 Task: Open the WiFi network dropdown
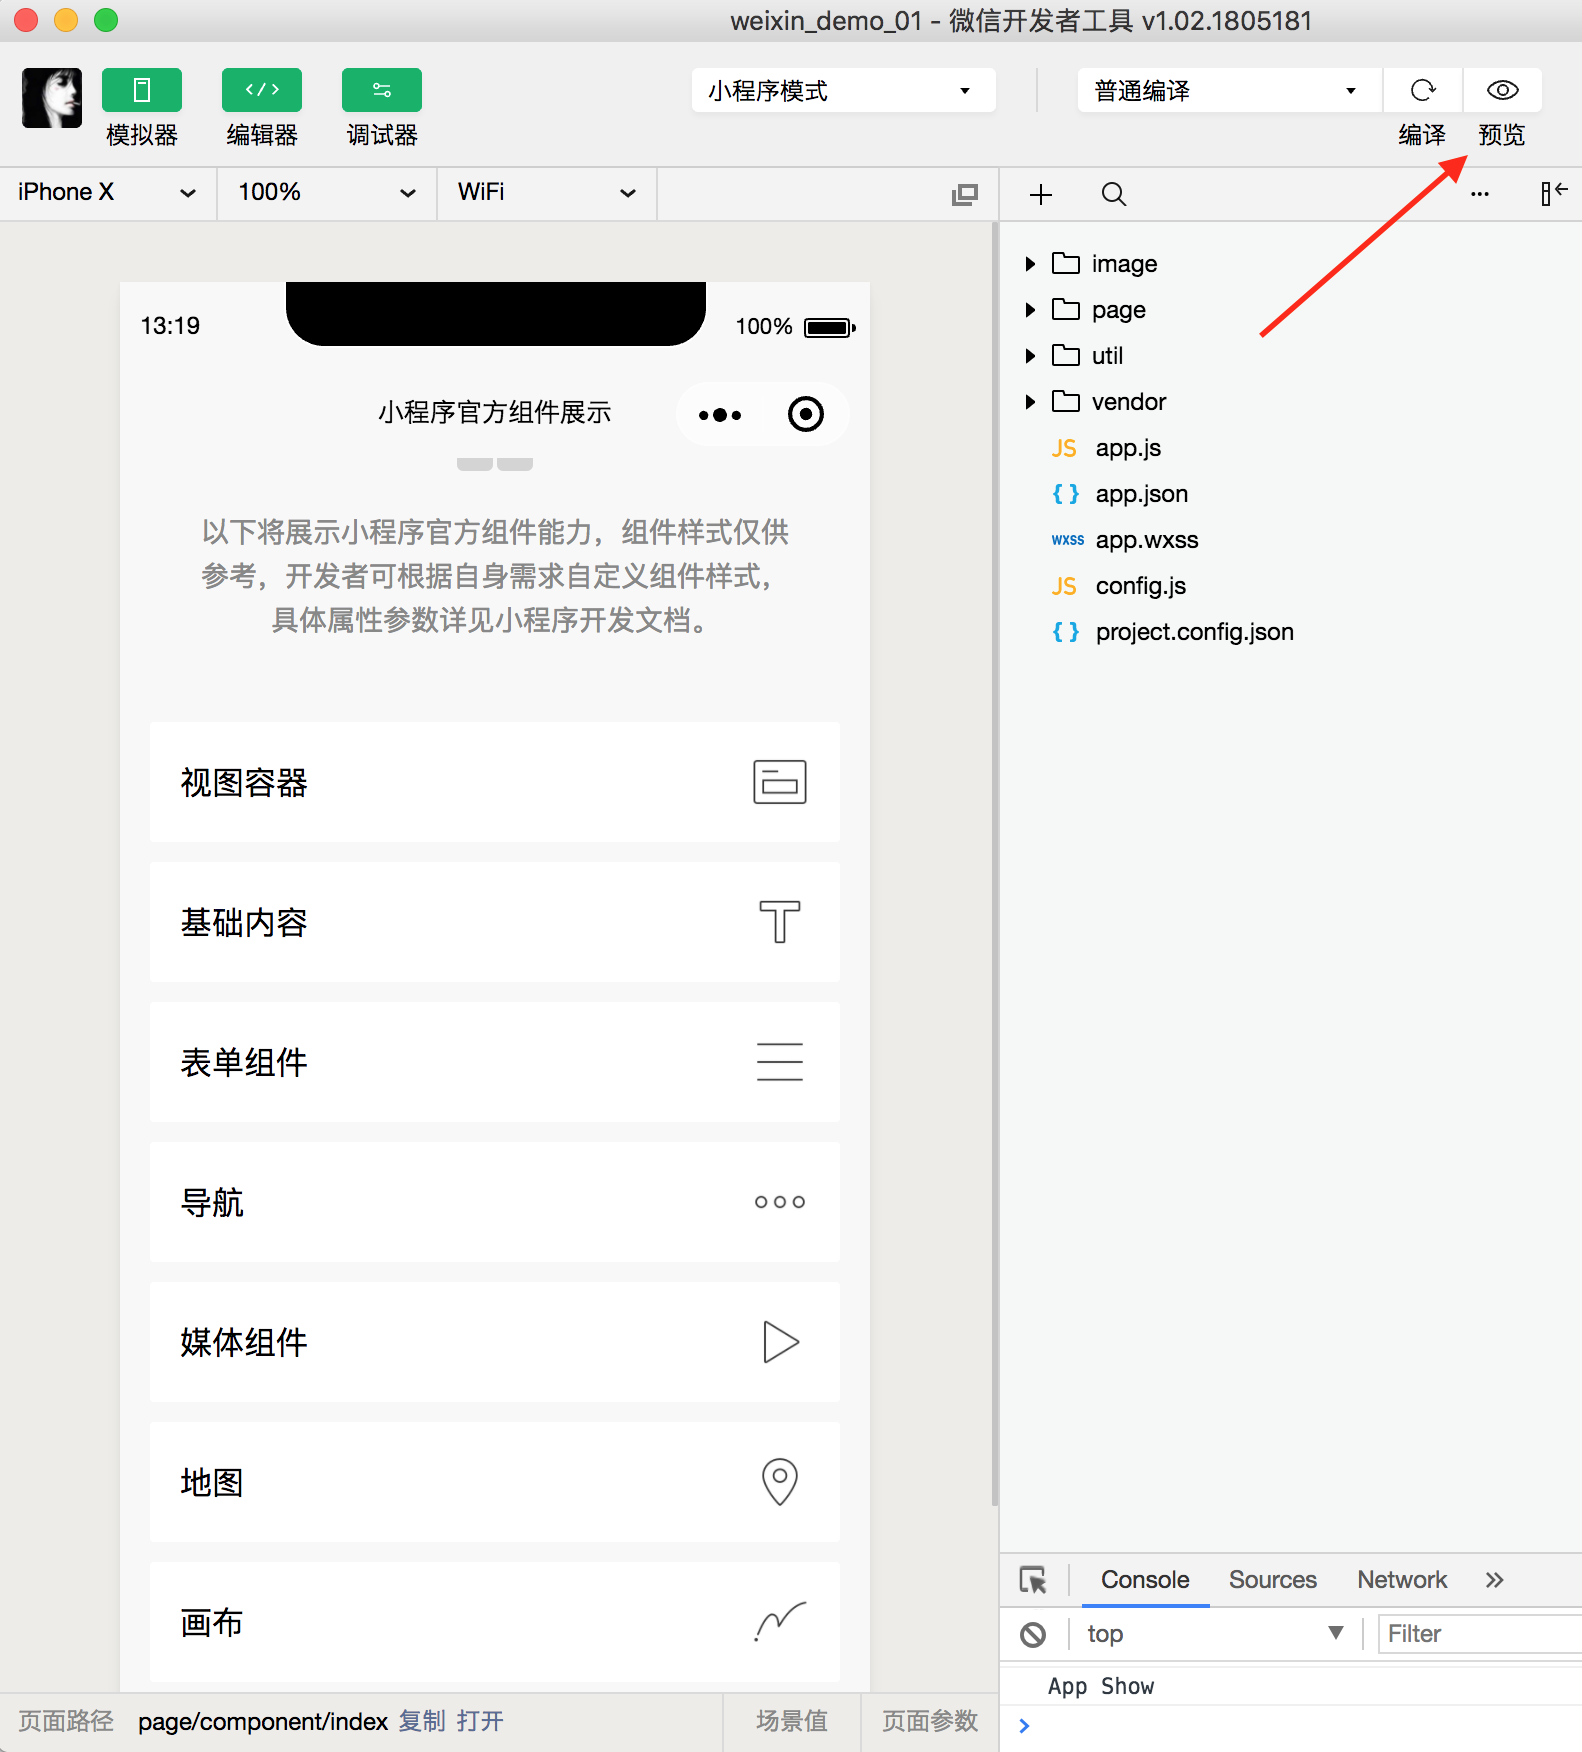pos(546,192)
